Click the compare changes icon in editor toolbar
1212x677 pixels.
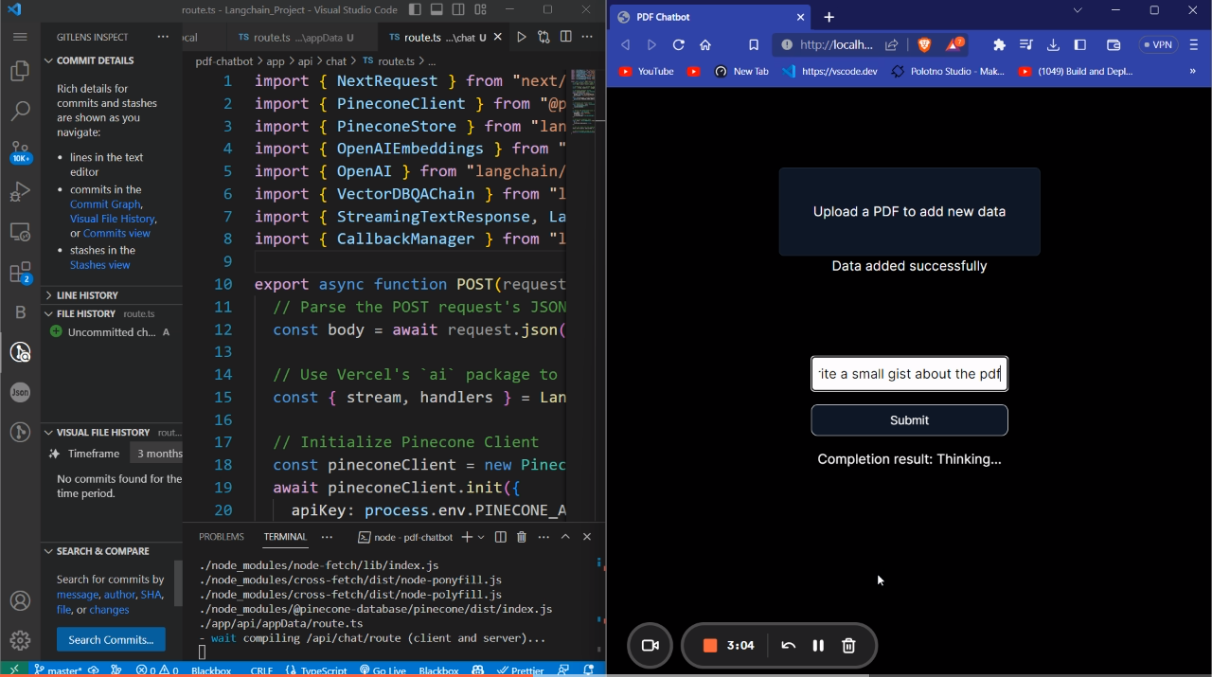pos(544,37)
